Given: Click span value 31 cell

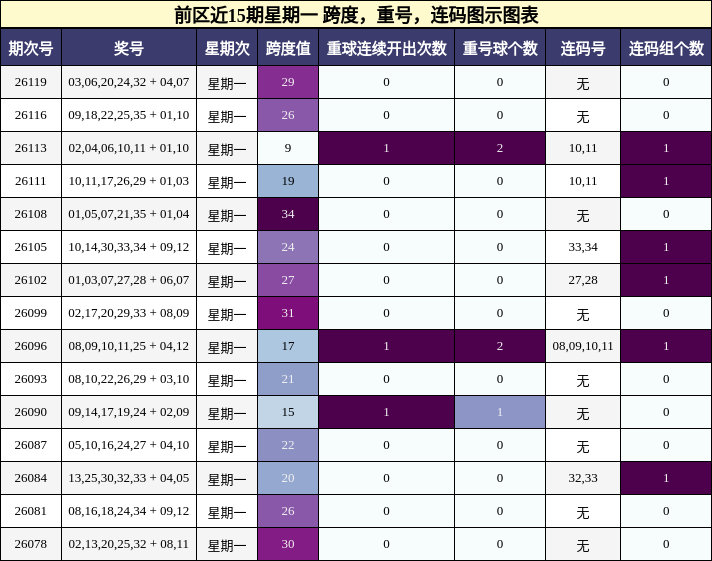Looking at the screenshot, I should [x=288, y=313].
